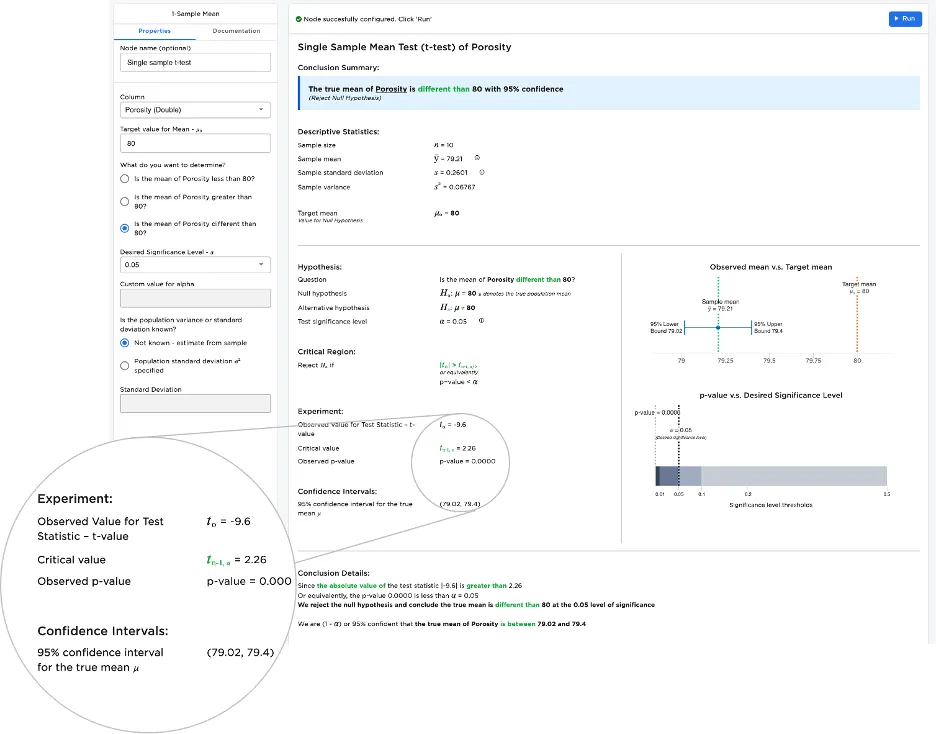The width and height of the screenshot is (936, 734).
Task: Select 'mean of Porosity greater than 80' option
Action: pyautogui.click(x=124, y=201)
